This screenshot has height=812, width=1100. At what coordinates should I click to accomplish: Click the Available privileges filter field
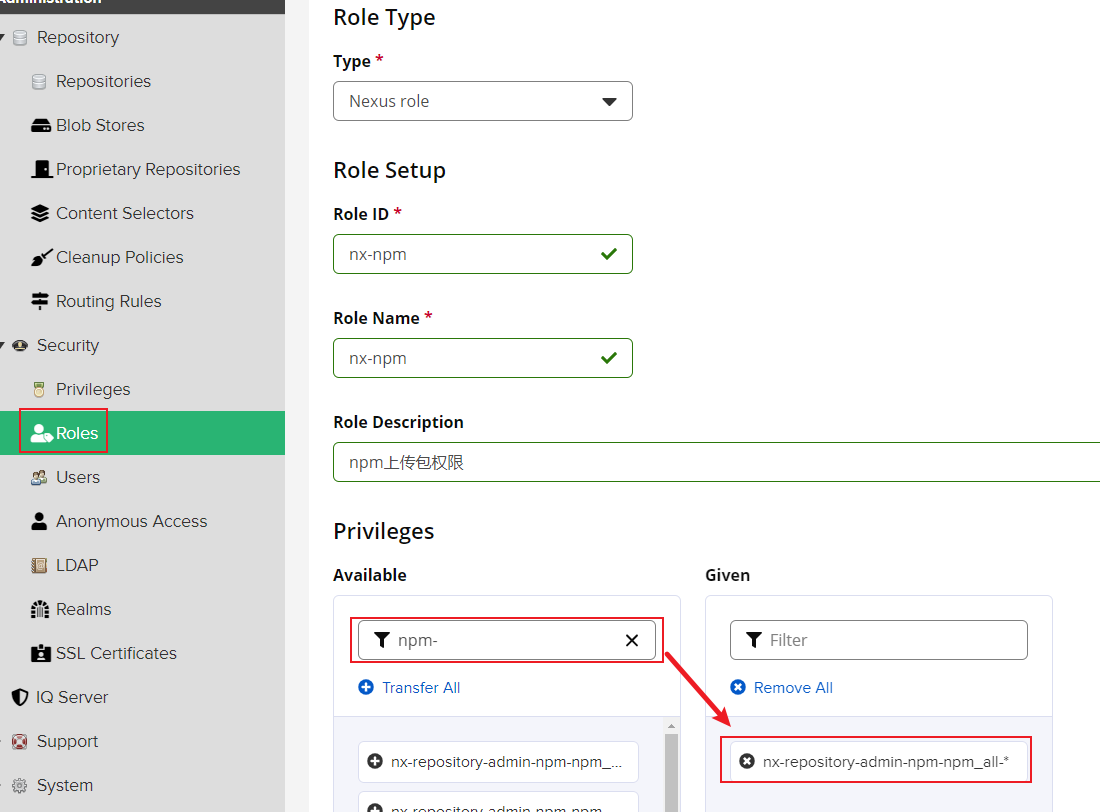click(507, 640)
